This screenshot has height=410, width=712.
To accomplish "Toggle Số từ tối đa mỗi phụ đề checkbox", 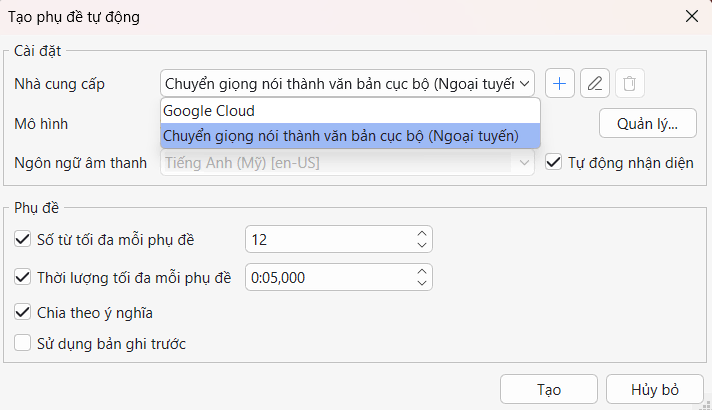I will 22,239.
